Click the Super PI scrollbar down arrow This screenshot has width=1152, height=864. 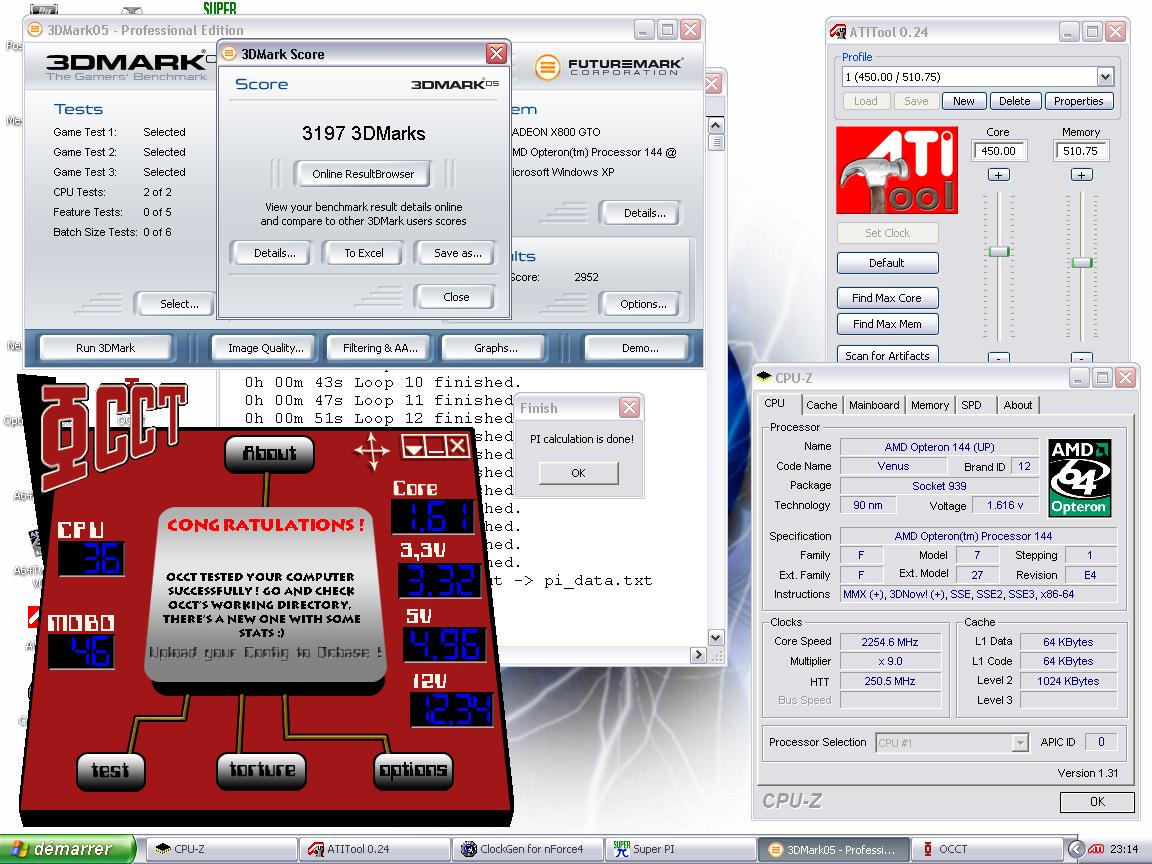click(716, 637)
